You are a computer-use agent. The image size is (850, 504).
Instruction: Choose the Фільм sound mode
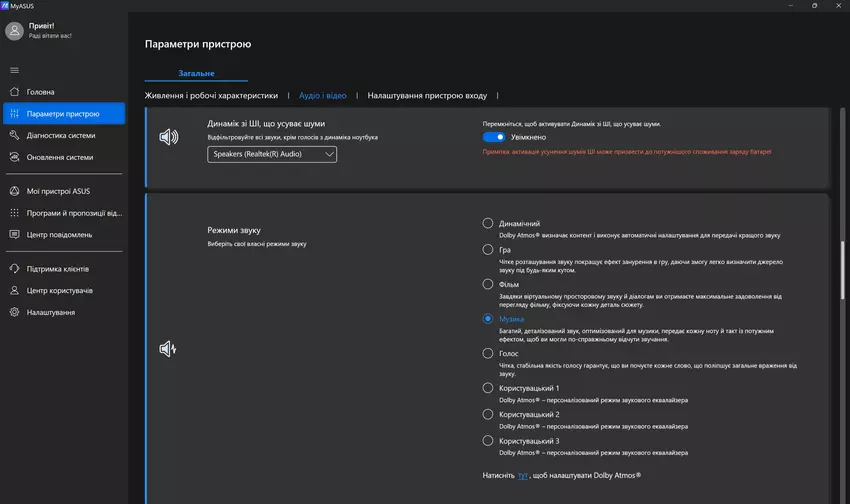point(488,284)
